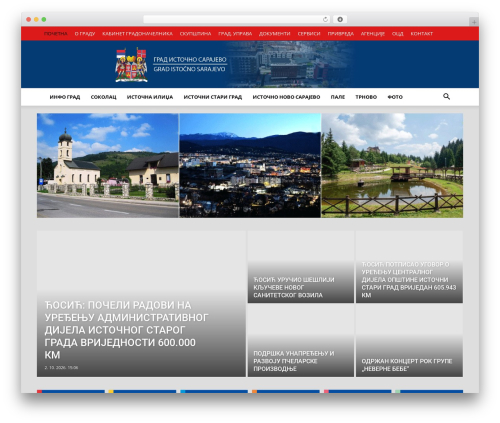Open article ЋОСИЋ УРУЧИО ШЕШЛИЈИ КЉУЧЕВЕ
Screen dimensions: 500x423
(x=294, y=287)
